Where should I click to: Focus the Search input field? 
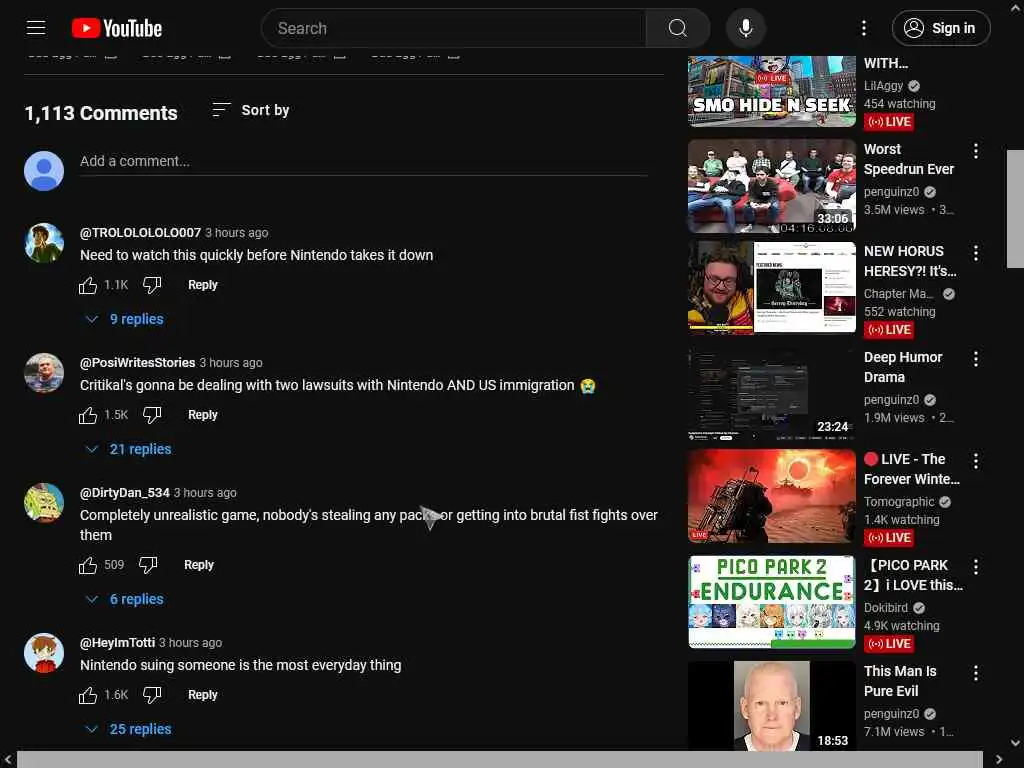point(454,28)
